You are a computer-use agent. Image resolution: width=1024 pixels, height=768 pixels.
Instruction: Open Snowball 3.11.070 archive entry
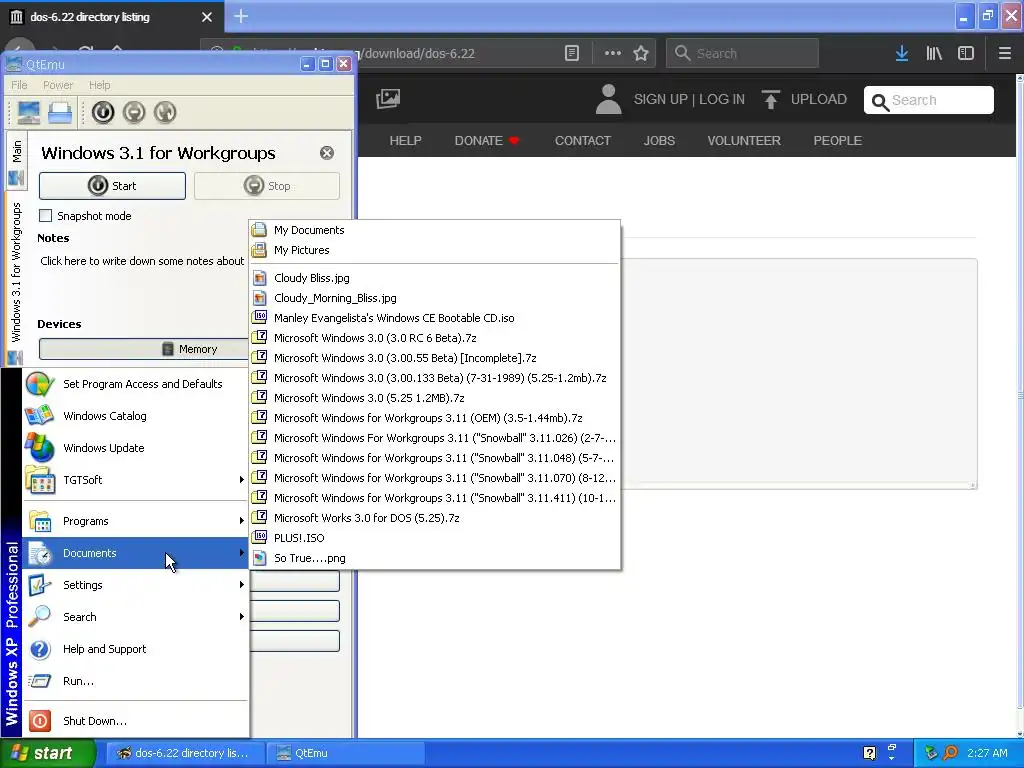tap(435, 478)
